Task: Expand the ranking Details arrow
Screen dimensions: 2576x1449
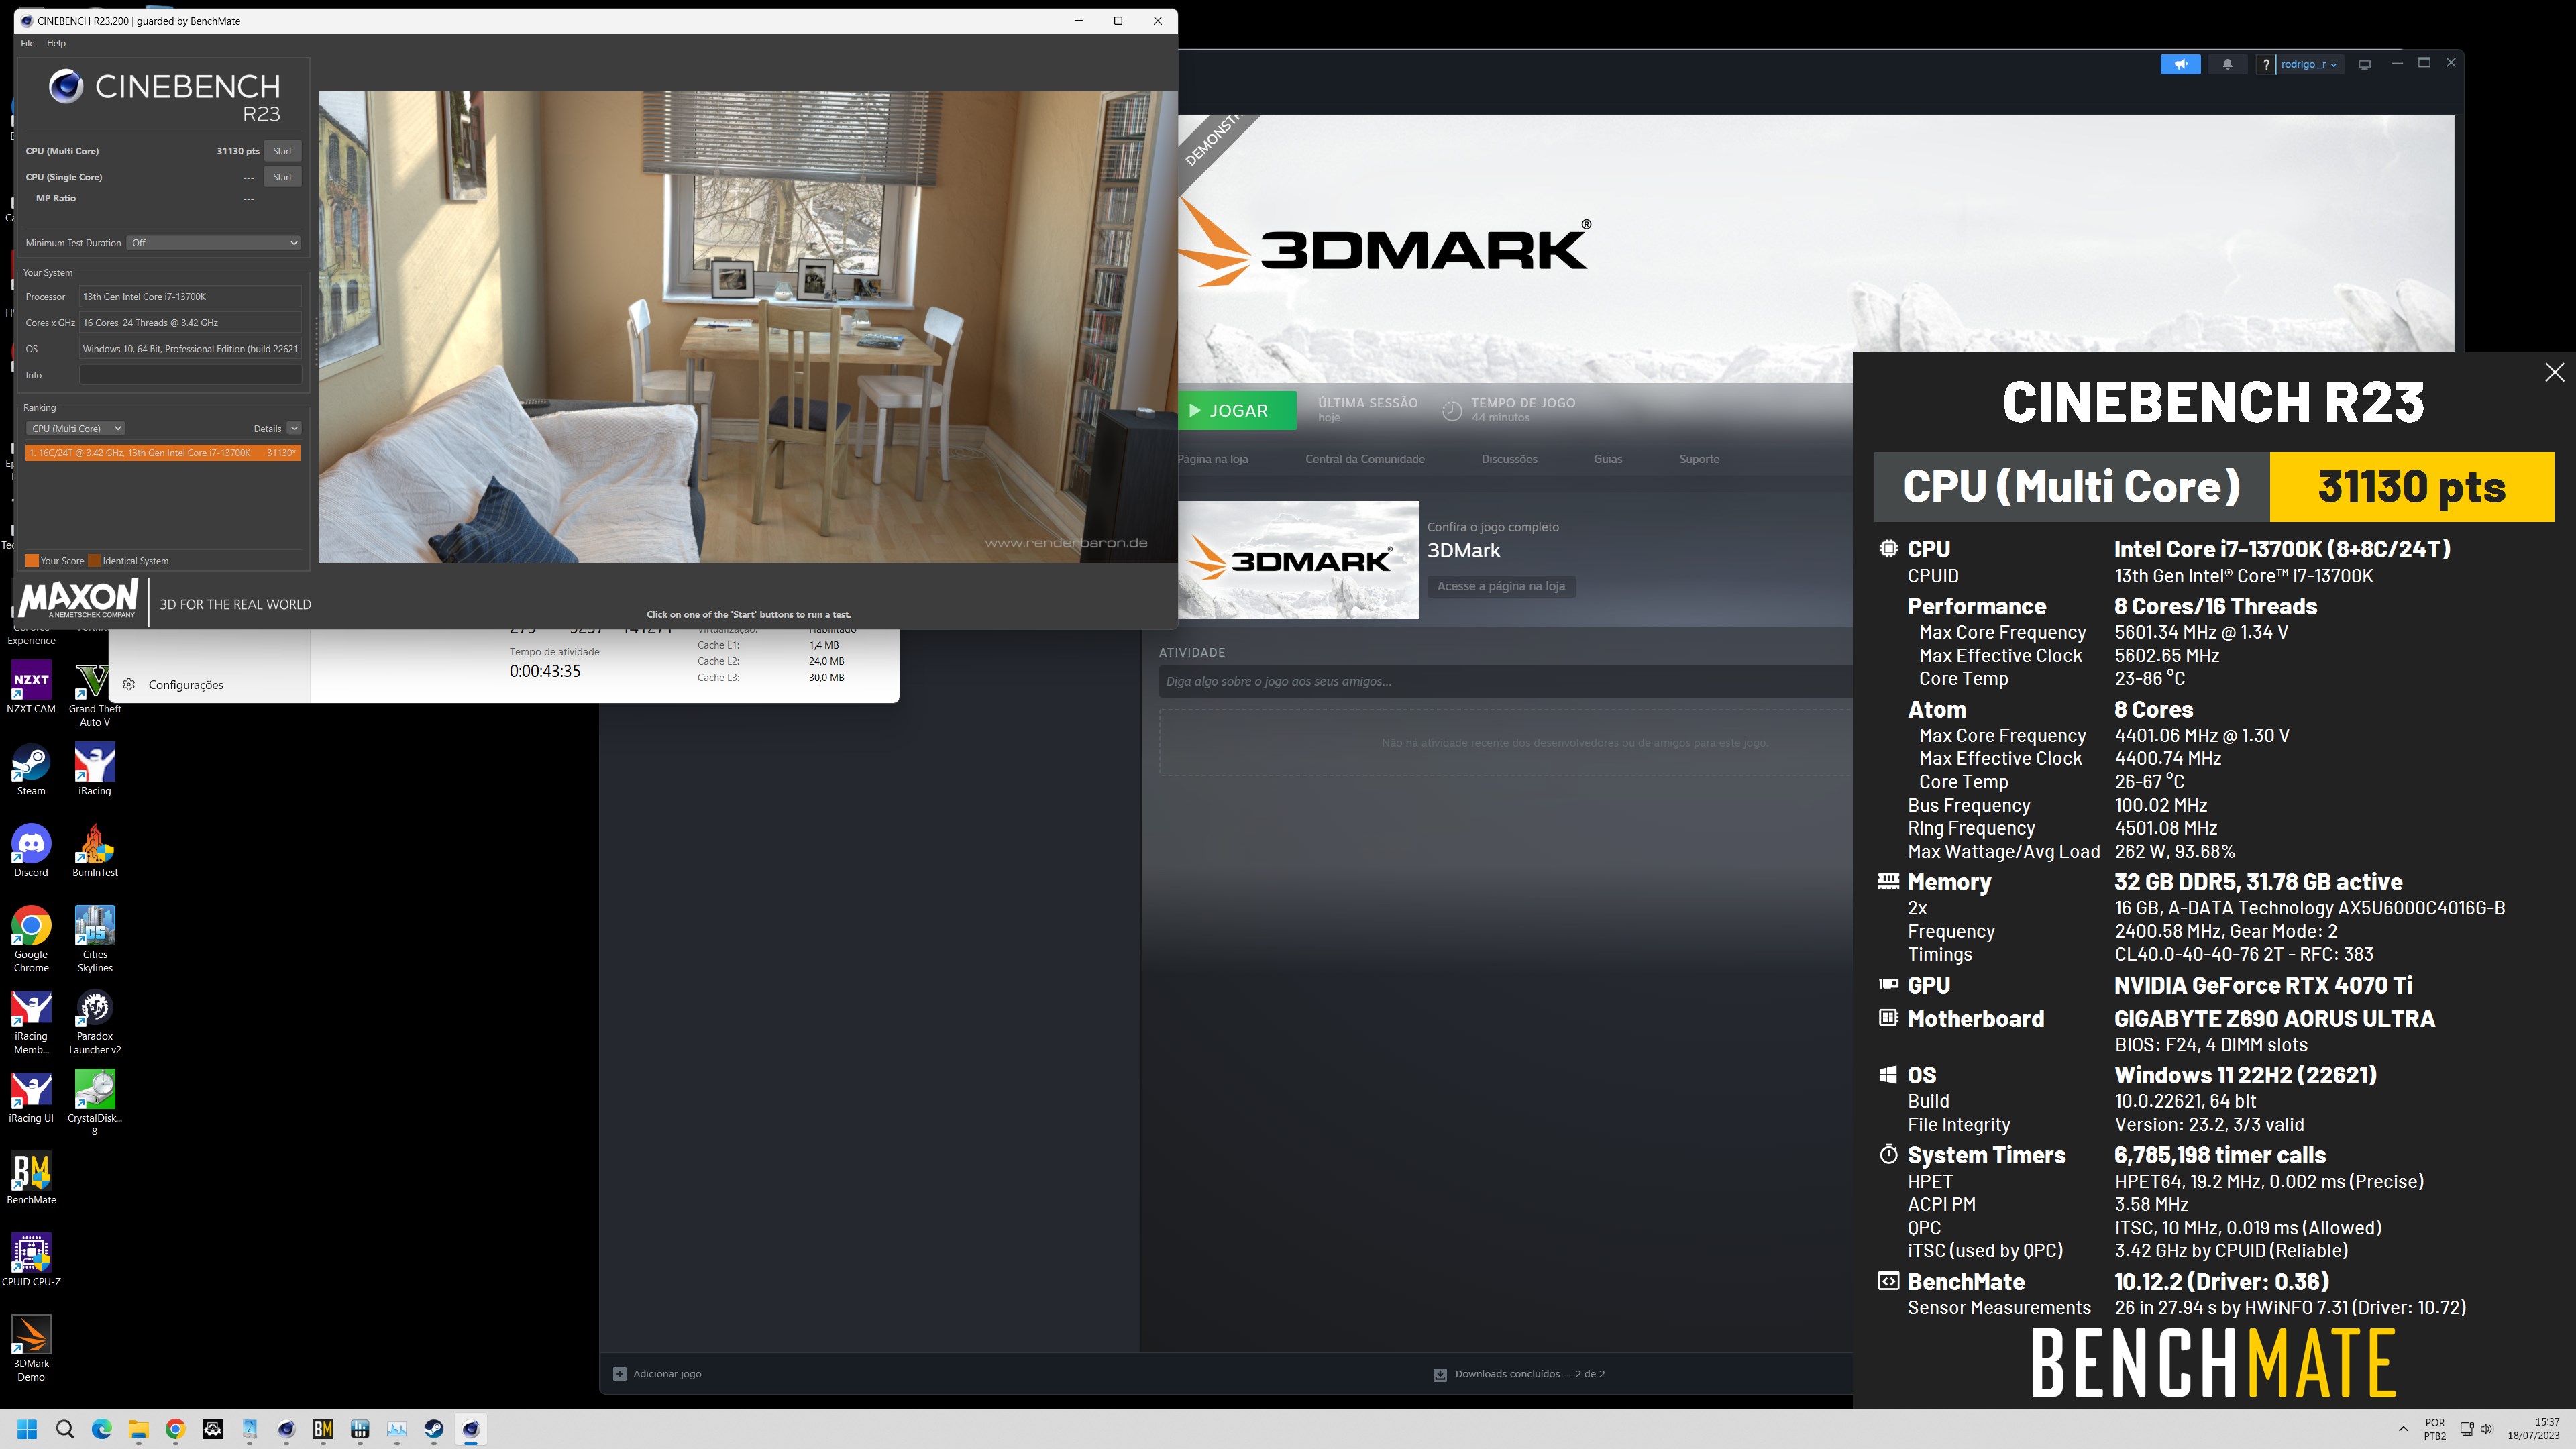Action: coord(294,428)
